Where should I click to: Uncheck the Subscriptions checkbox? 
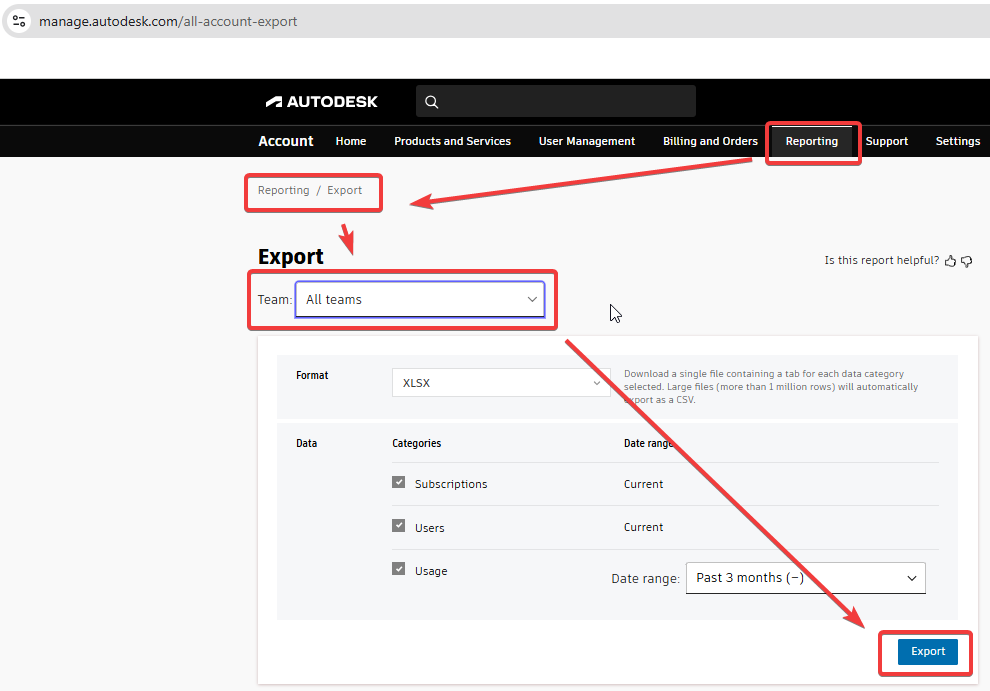point(398,483)
